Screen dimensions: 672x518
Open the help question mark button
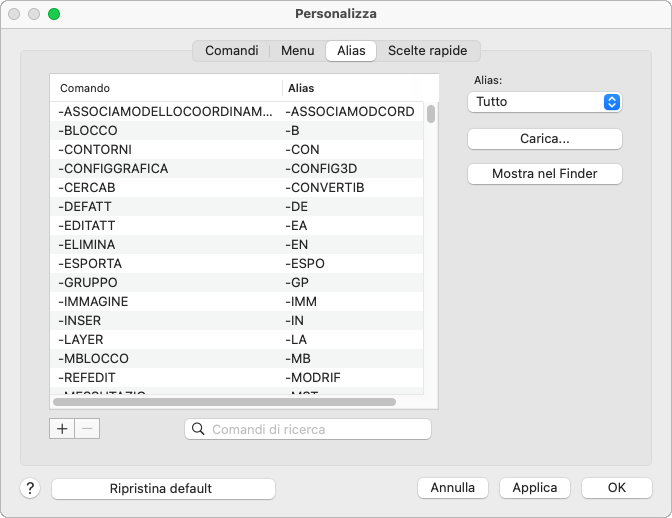[30, 488]
